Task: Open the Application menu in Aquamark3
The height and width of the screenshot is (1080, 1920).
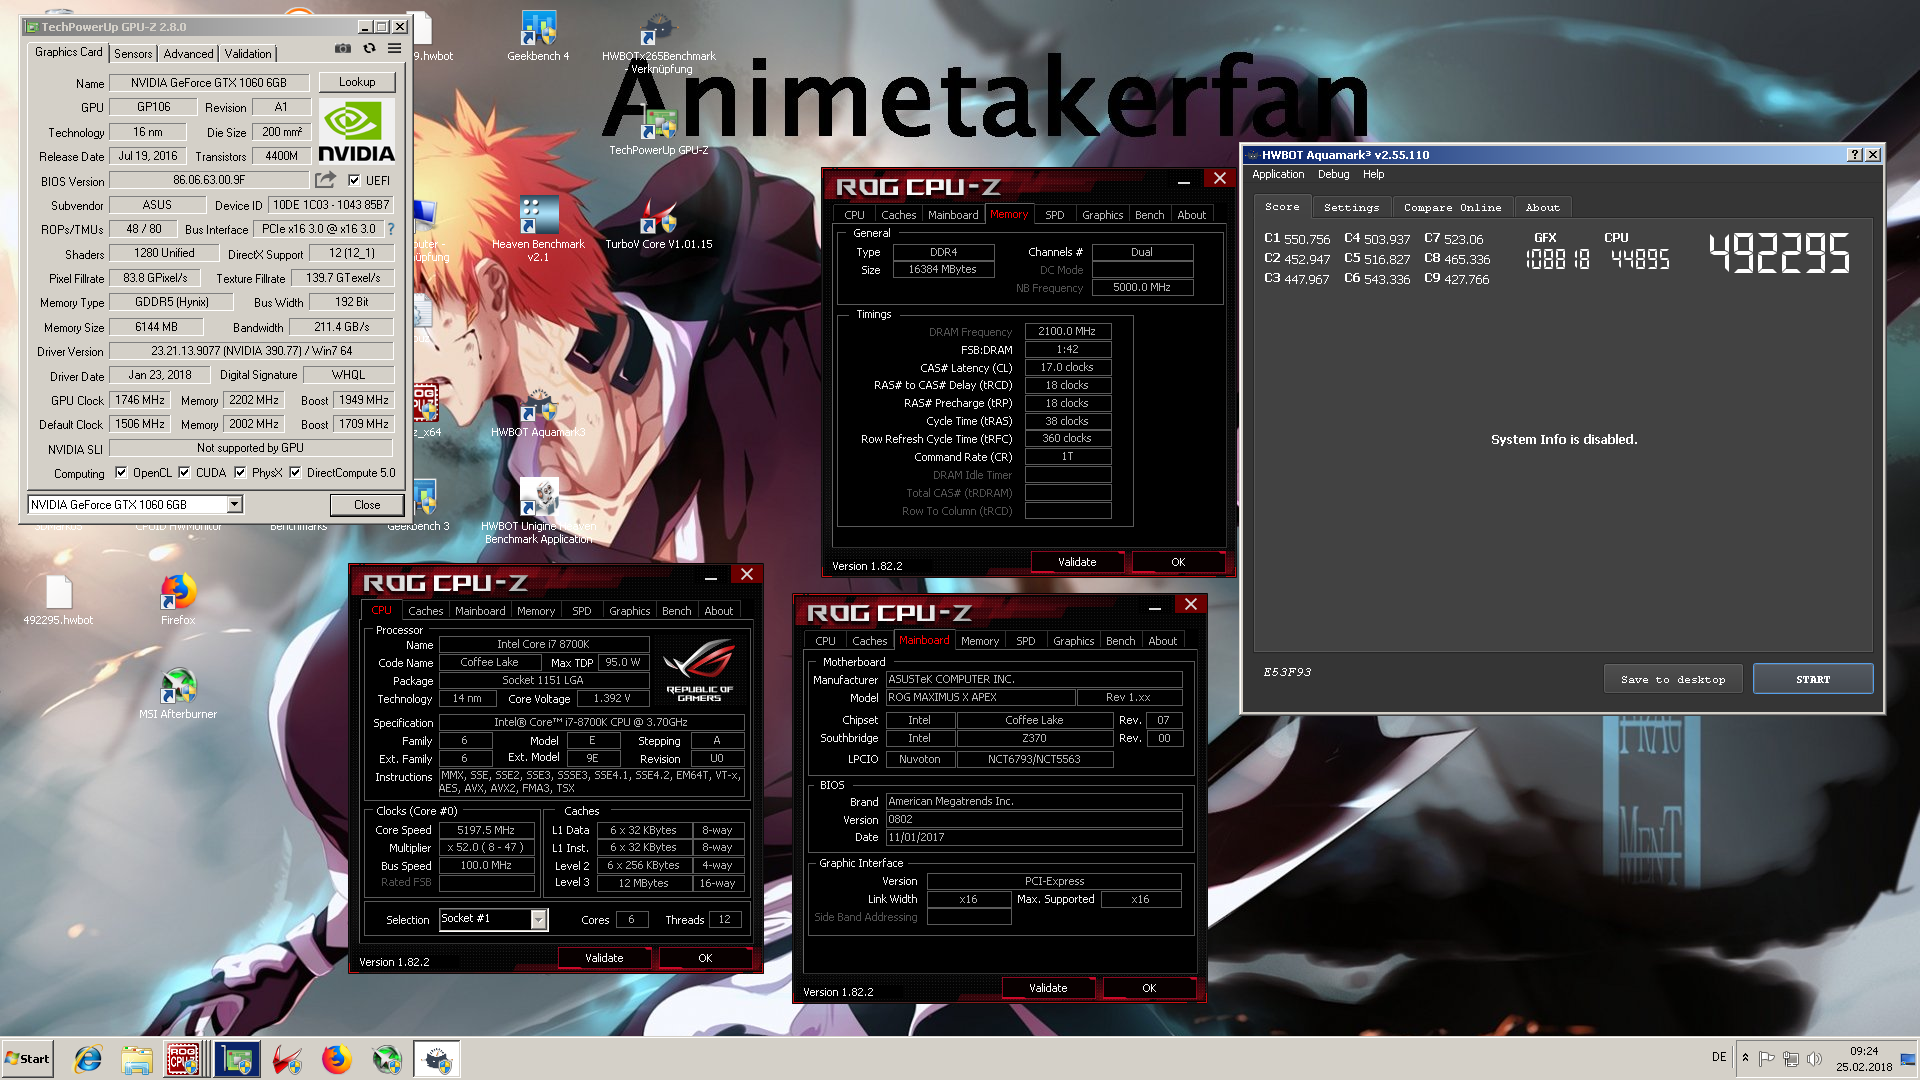Action: 1278,174
